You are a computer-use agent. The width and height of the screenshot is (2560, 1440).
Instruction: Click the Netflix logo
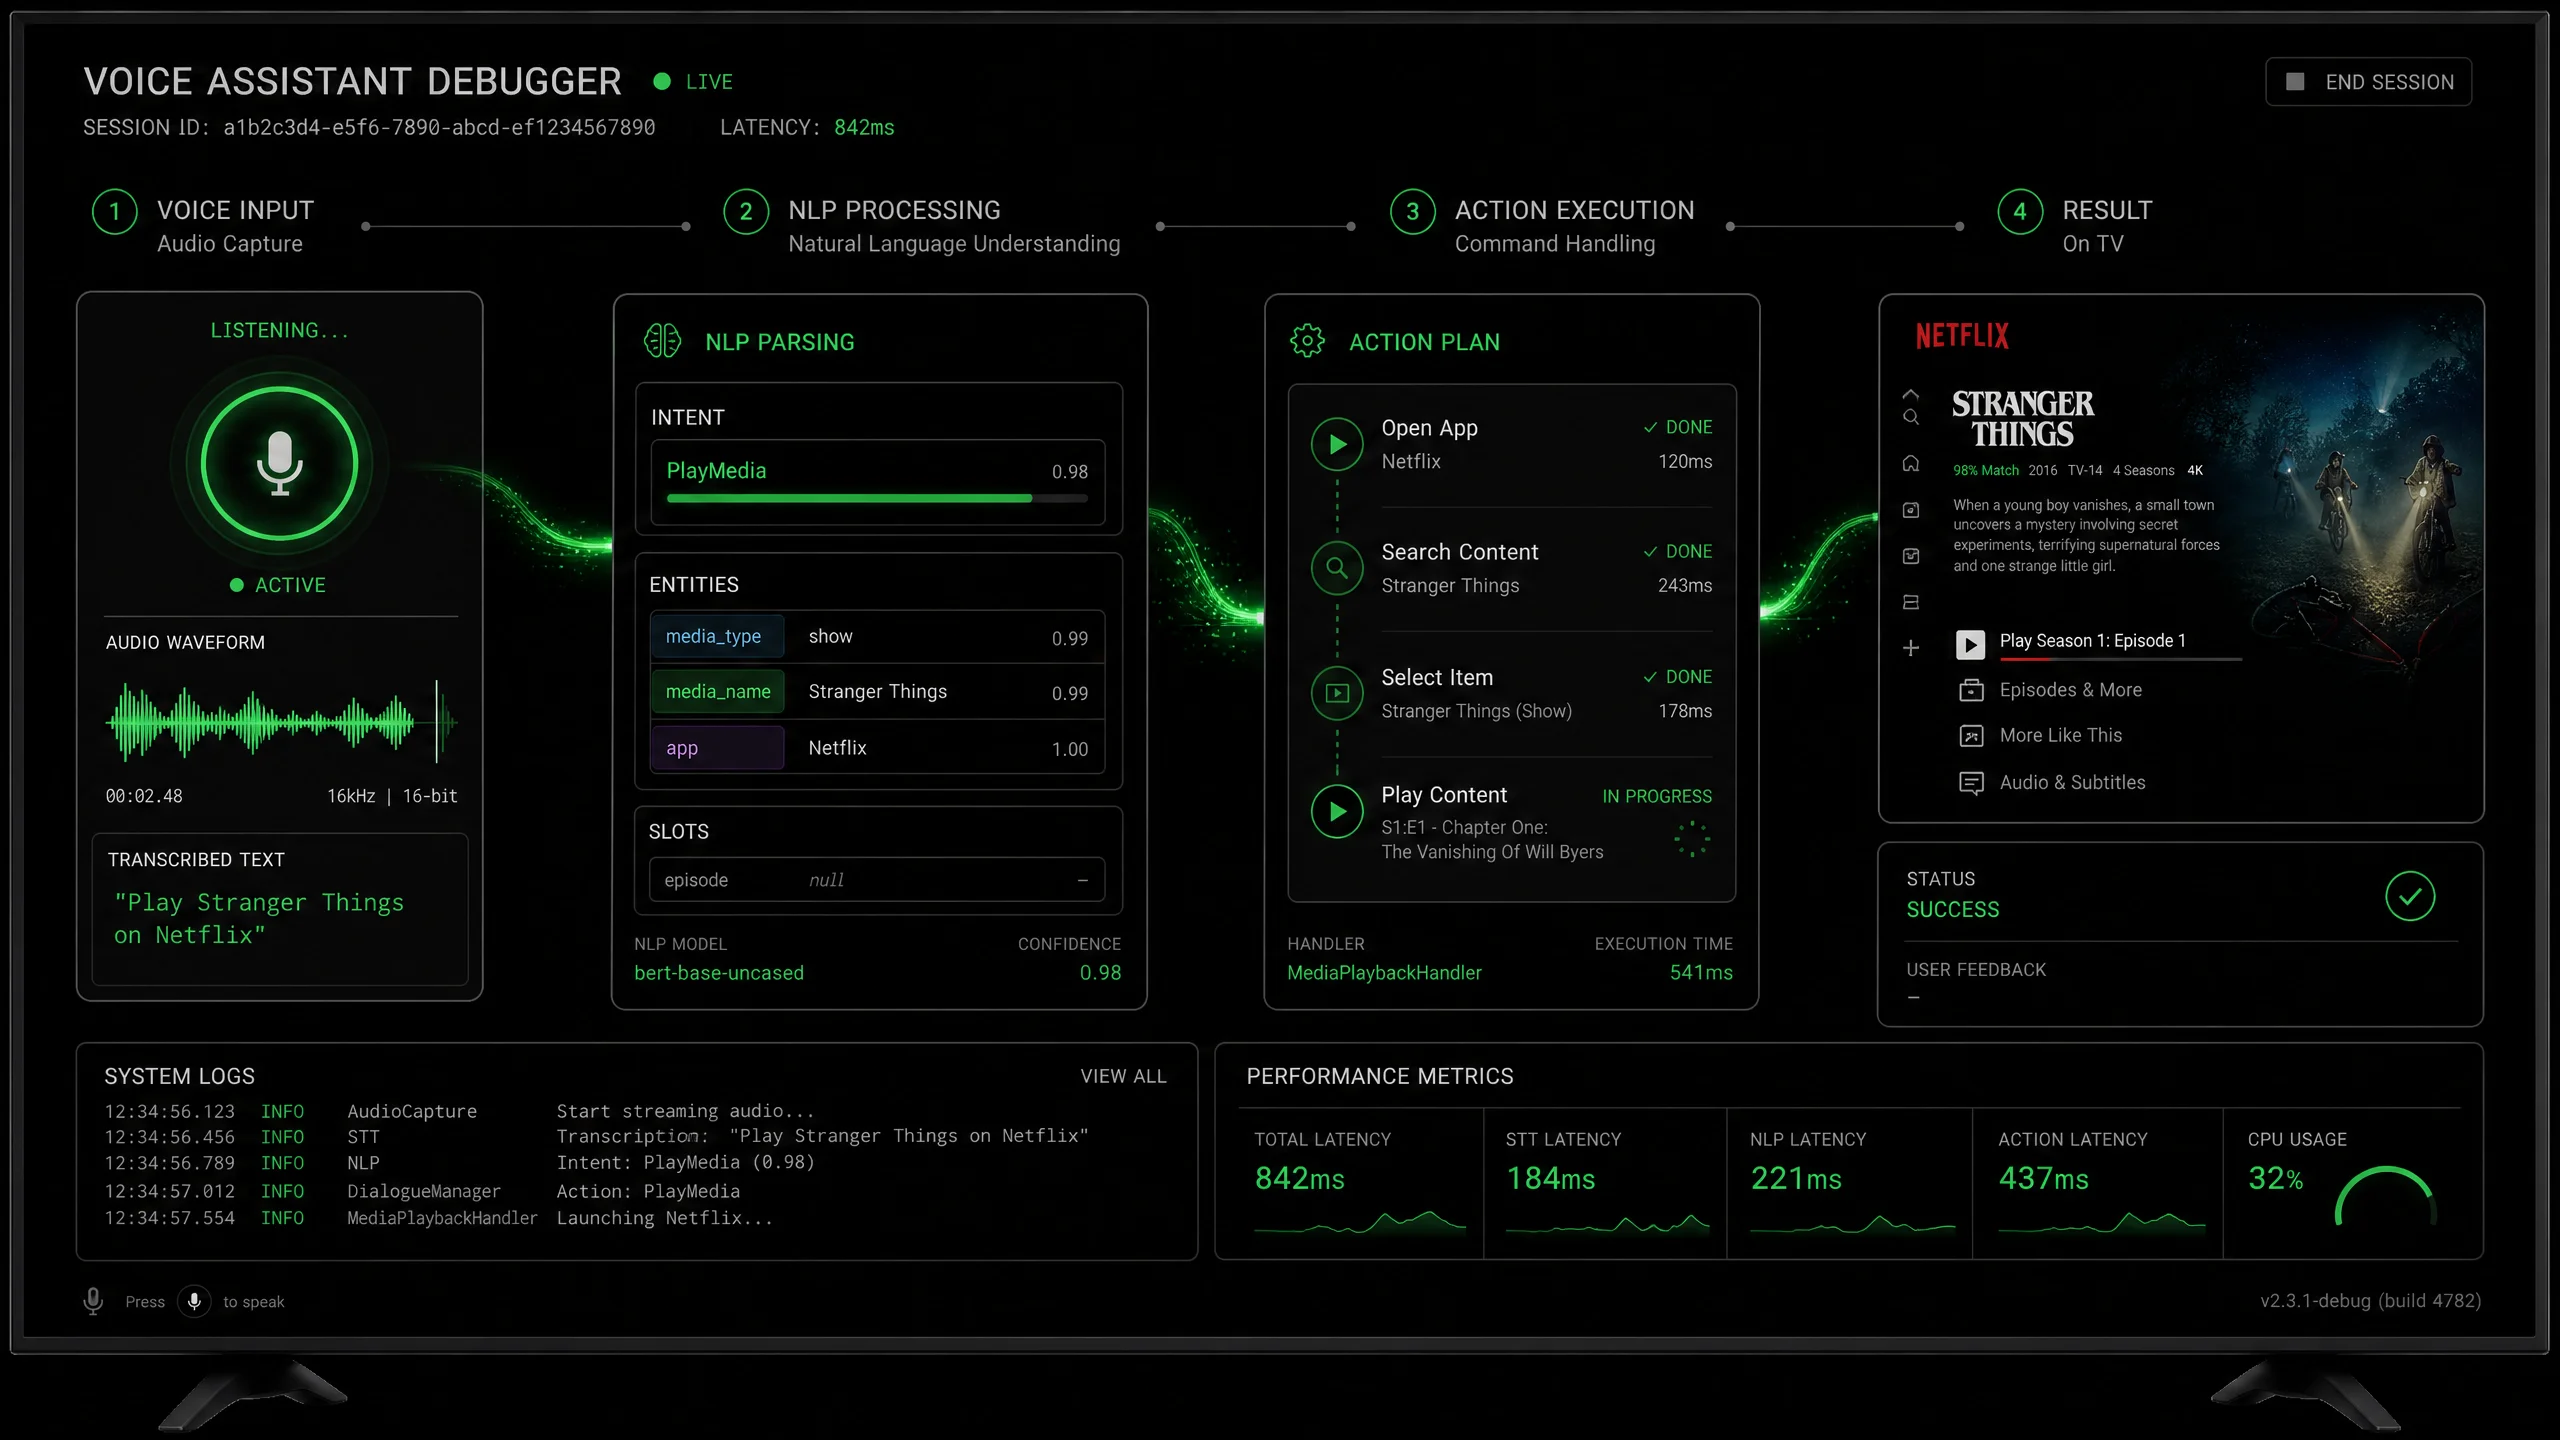click(1962, 336)
